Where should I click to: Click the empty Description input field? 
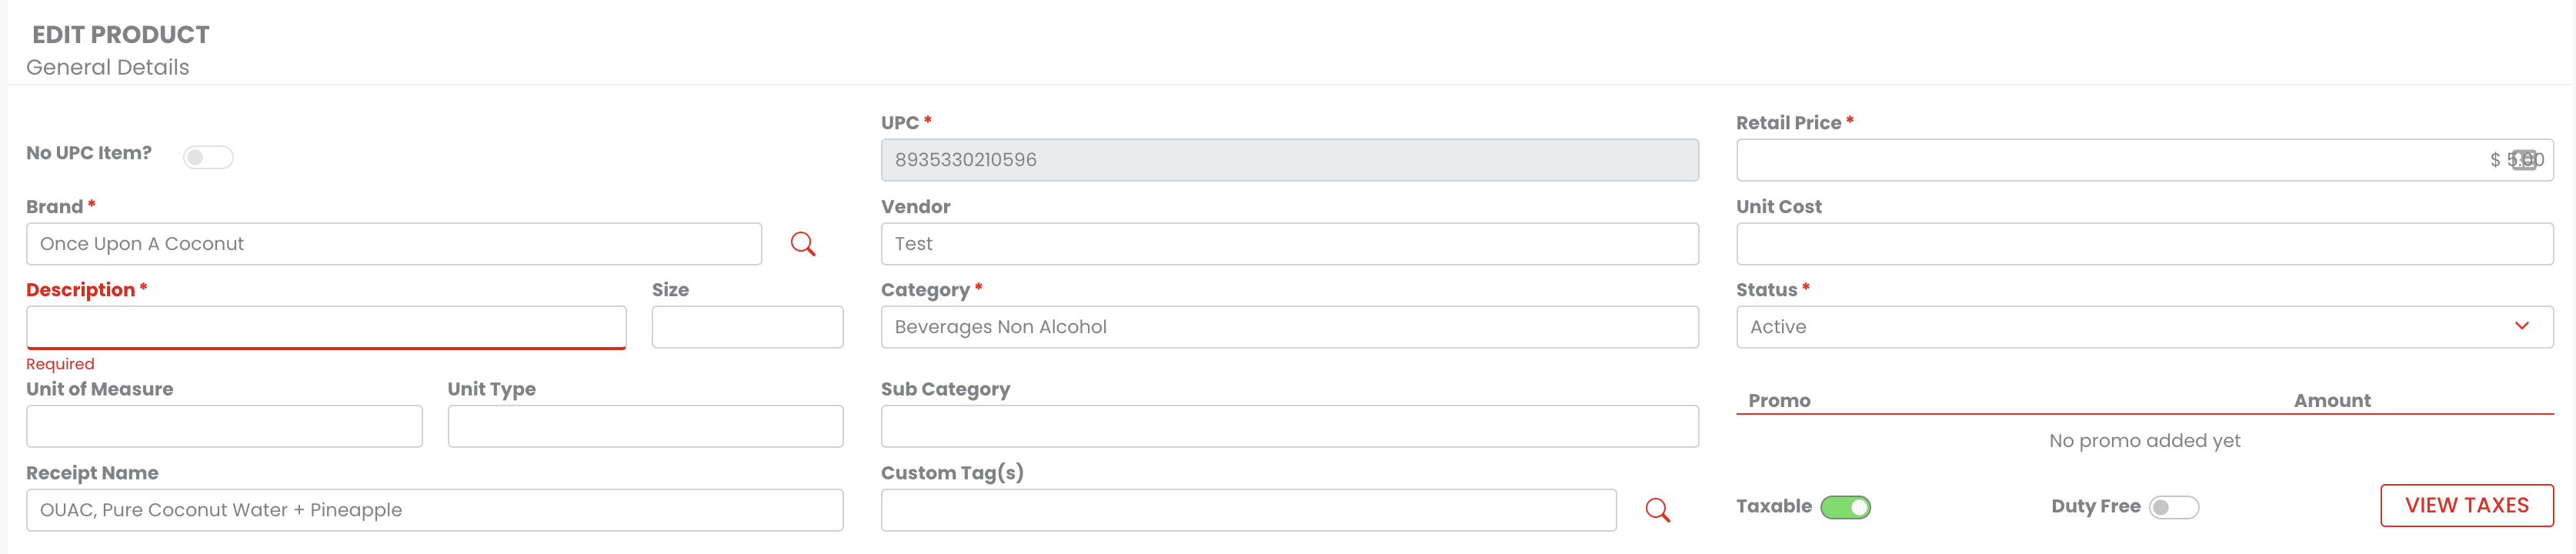pos(326,327)
